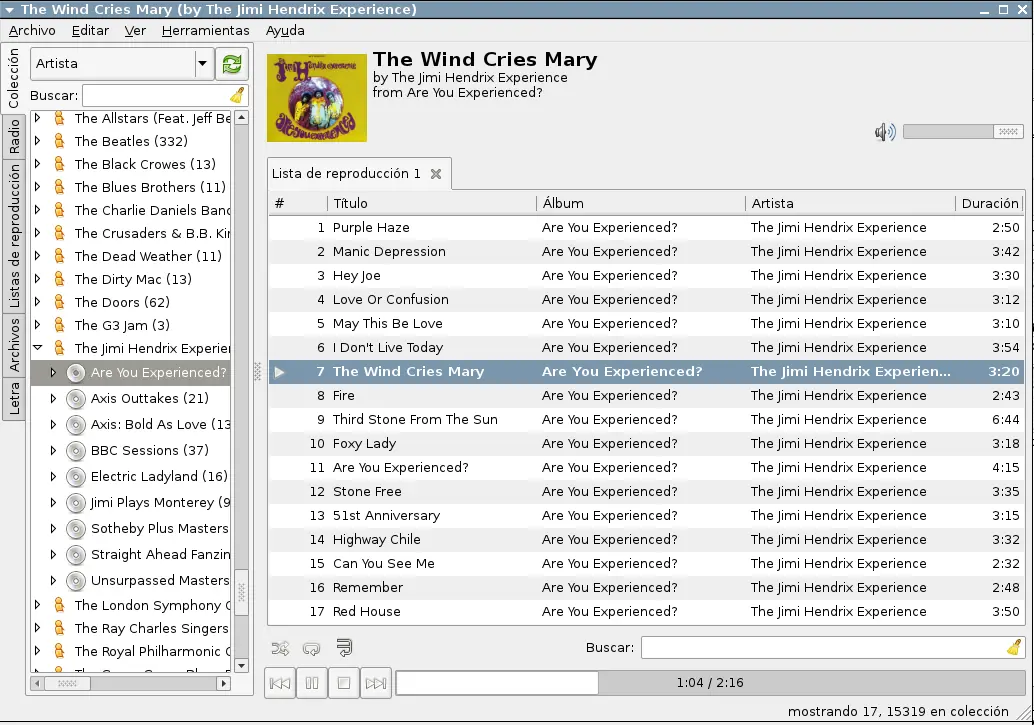Click Are You Experienced? album disc icon
Viewport: 1034px width, 725px height.
[76, 373]
